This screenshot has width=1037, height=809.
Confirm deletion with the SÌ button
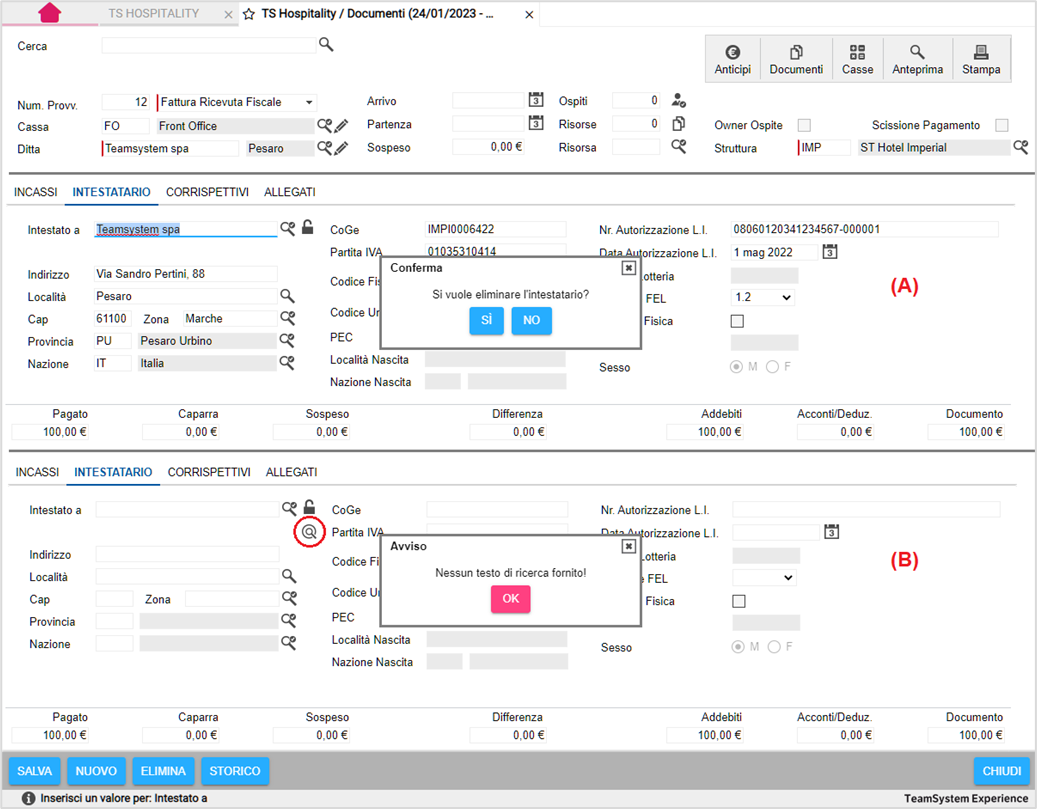tap(487, 320)
